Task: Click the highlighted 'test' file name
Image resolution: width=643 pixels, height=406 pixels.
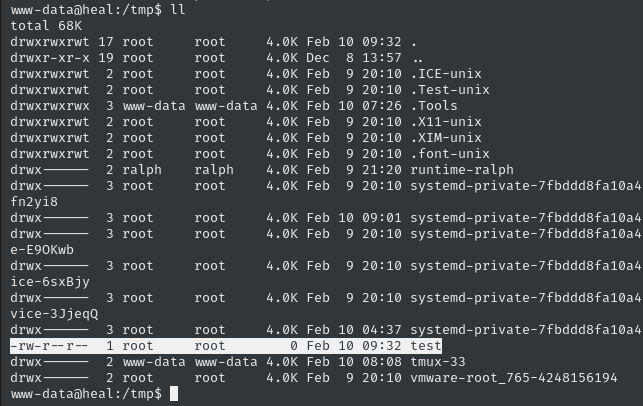Action: tap(426, 346)
